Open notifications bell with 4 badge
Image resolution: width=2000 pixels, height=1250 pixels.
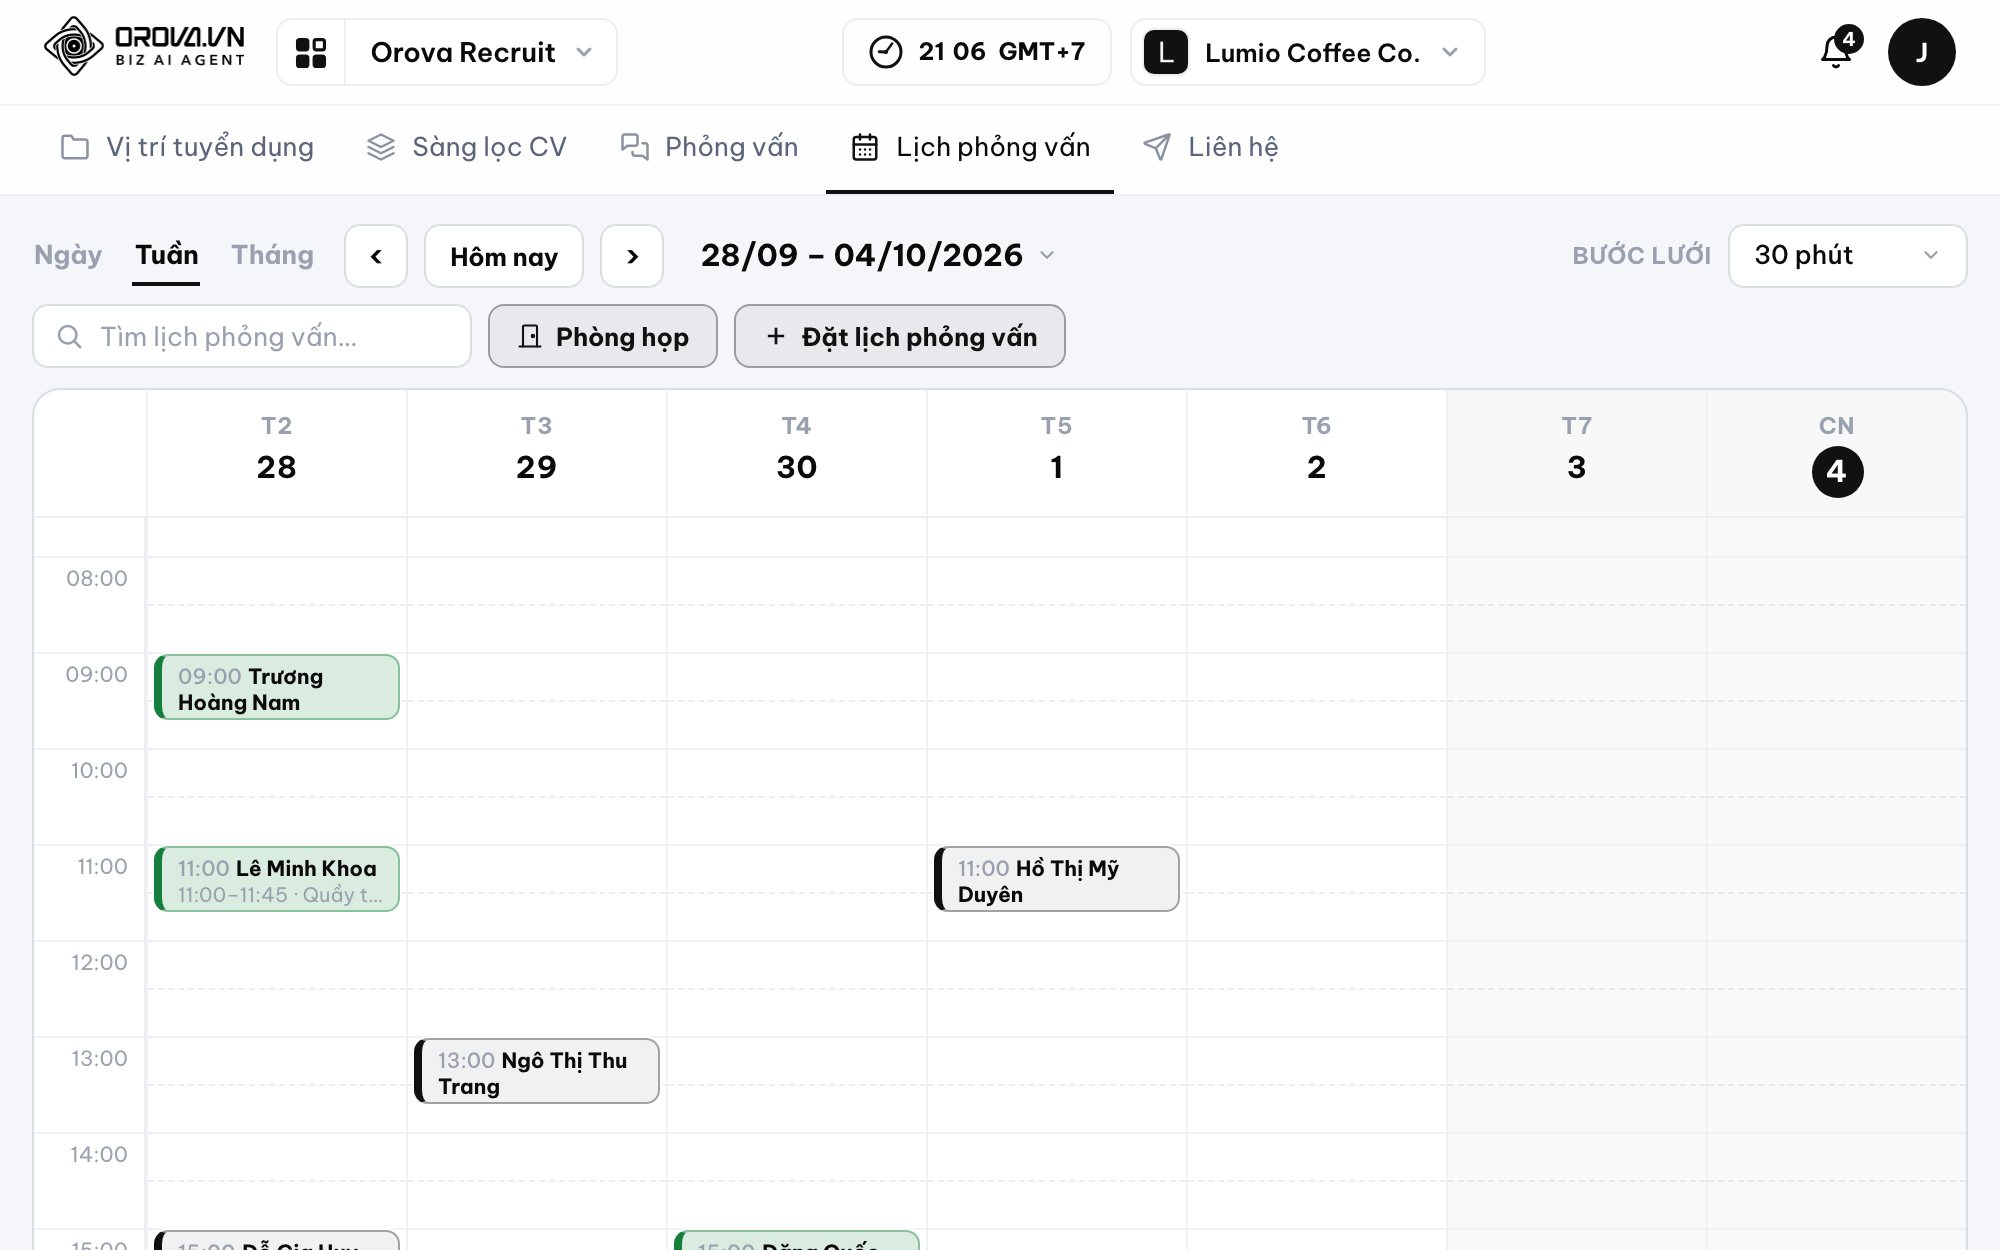point(1838,50)
